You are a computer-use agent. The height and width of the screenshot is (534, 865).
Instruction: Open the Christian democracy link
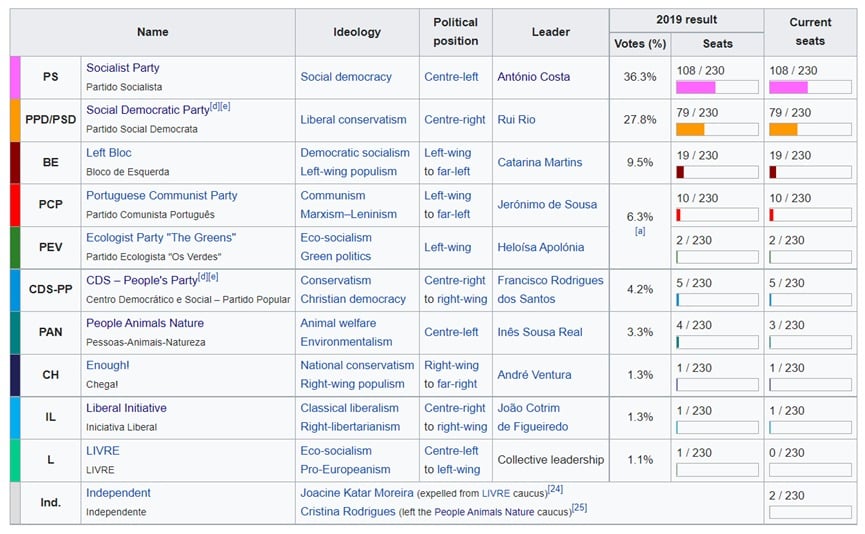click(353, 299)
